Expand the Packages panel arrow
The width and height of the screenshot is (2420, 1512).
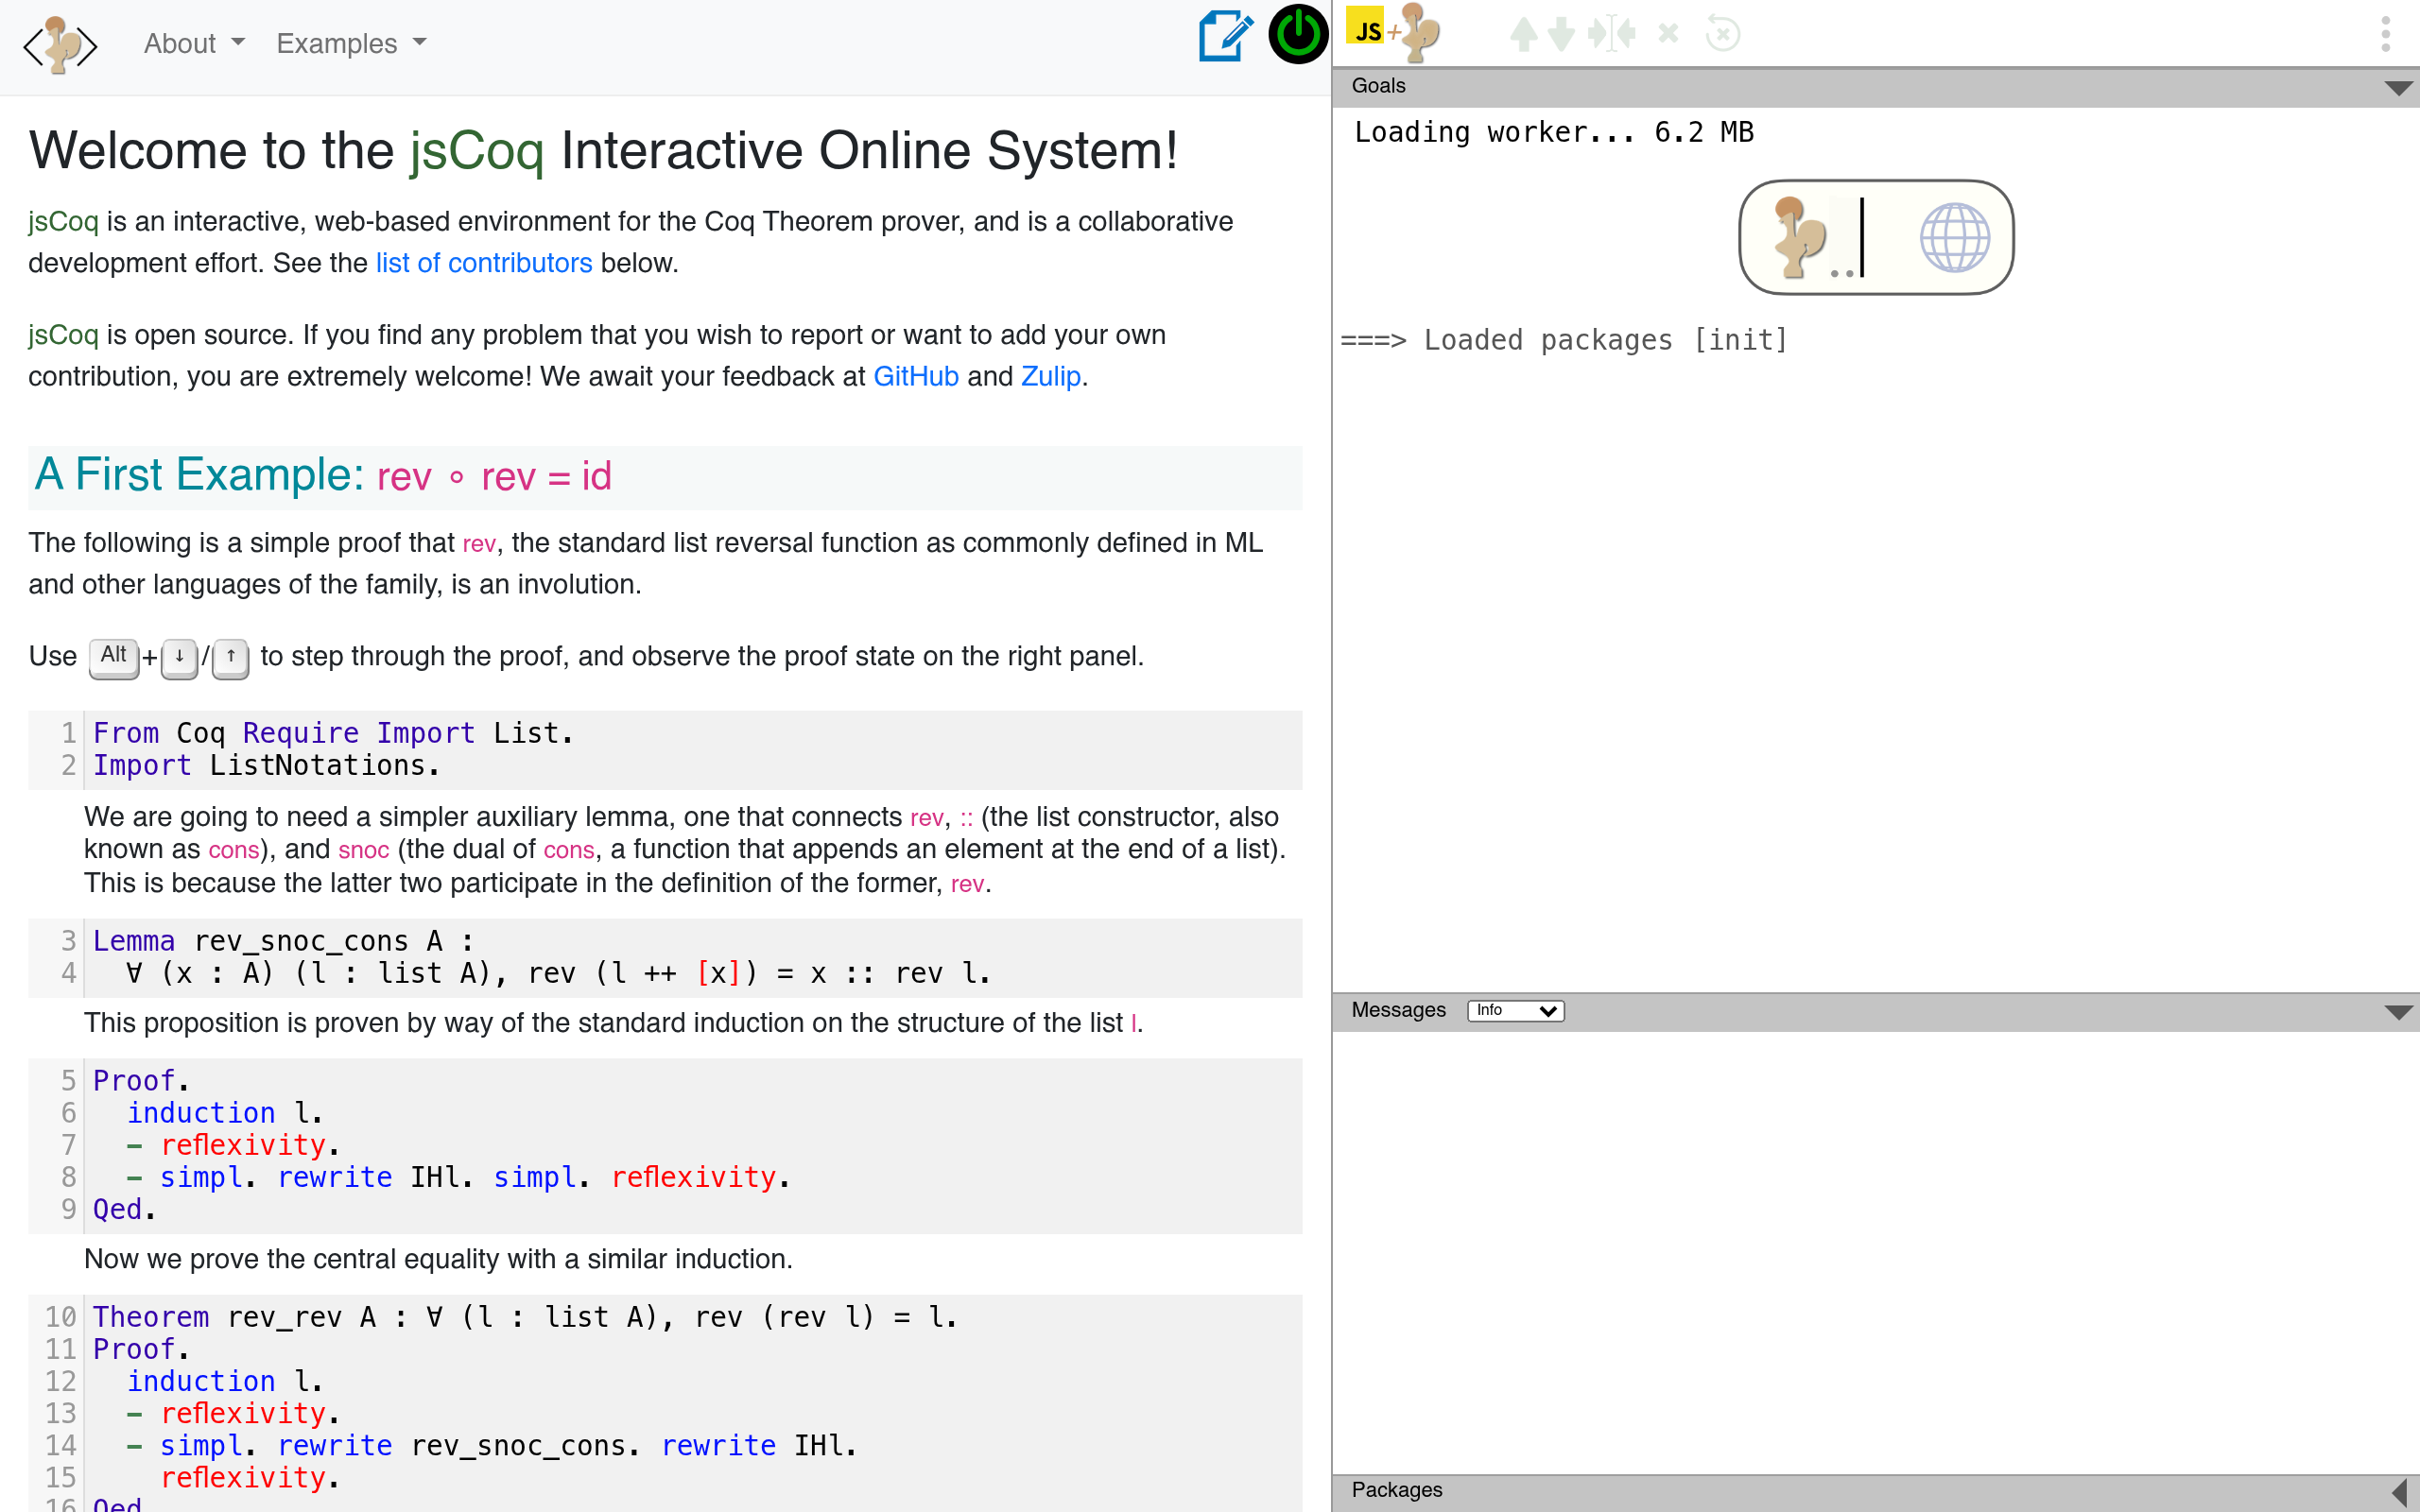[x=2398, y=1491]
